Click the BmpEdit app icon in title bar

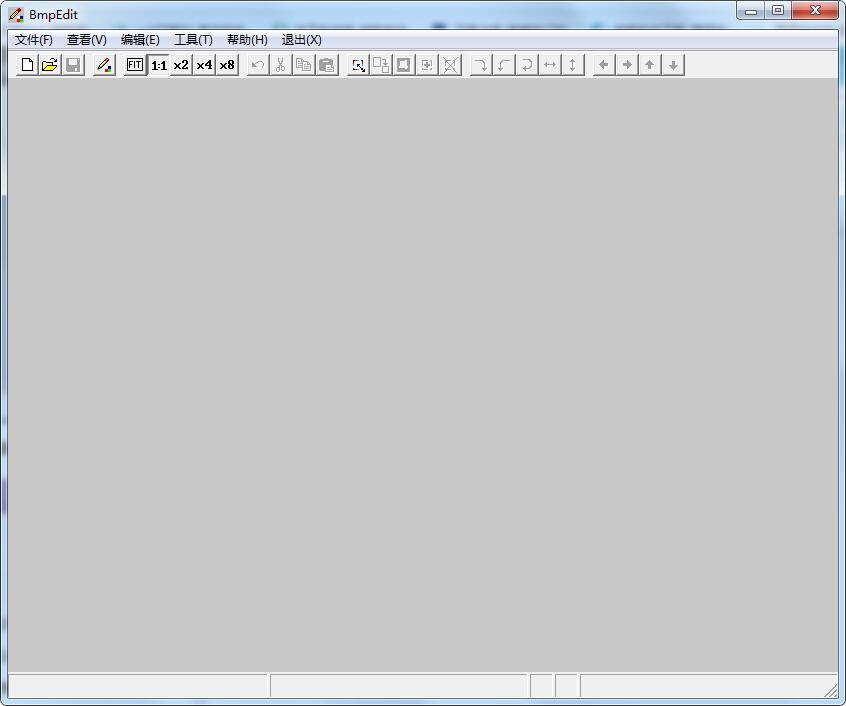click(16, 15)
